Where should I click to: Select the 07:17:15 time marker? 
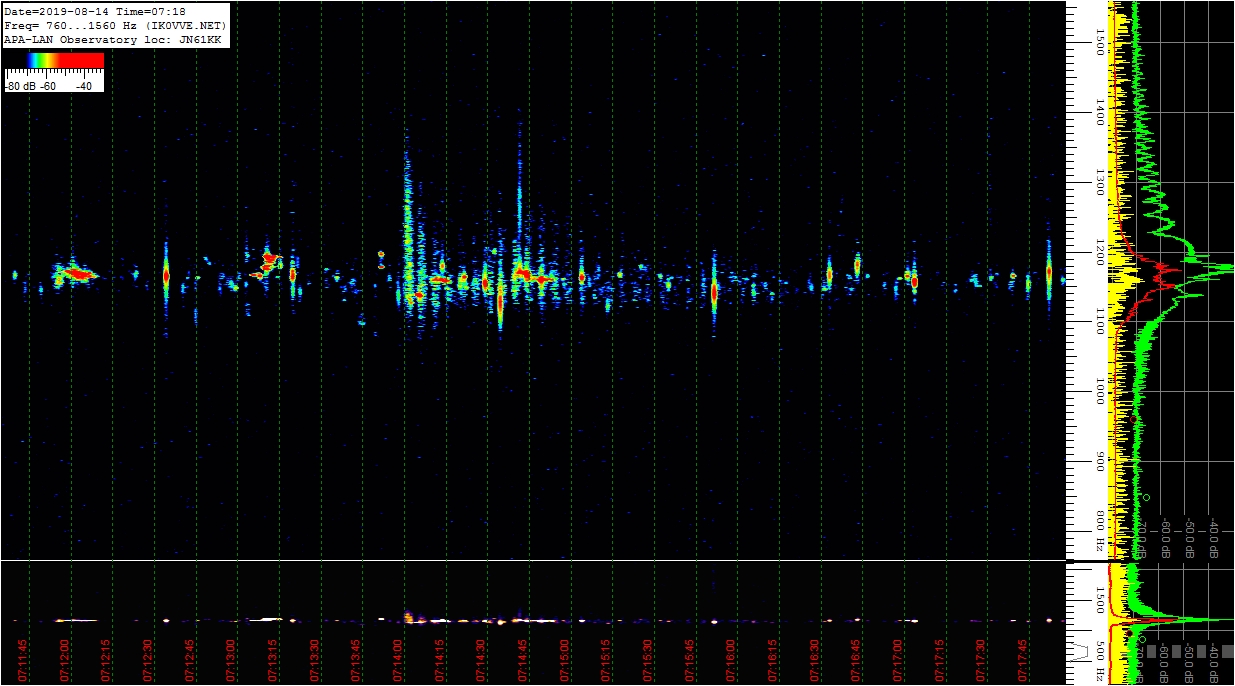tap(940, 660)
